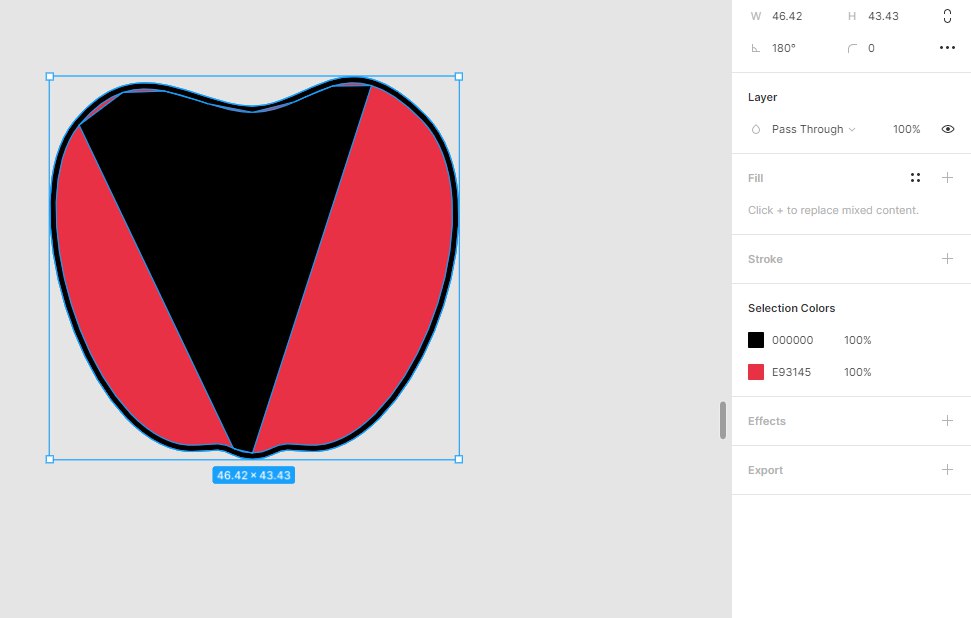
Task: Edit opacity of 000000 selection color
Action: (858, 340)
